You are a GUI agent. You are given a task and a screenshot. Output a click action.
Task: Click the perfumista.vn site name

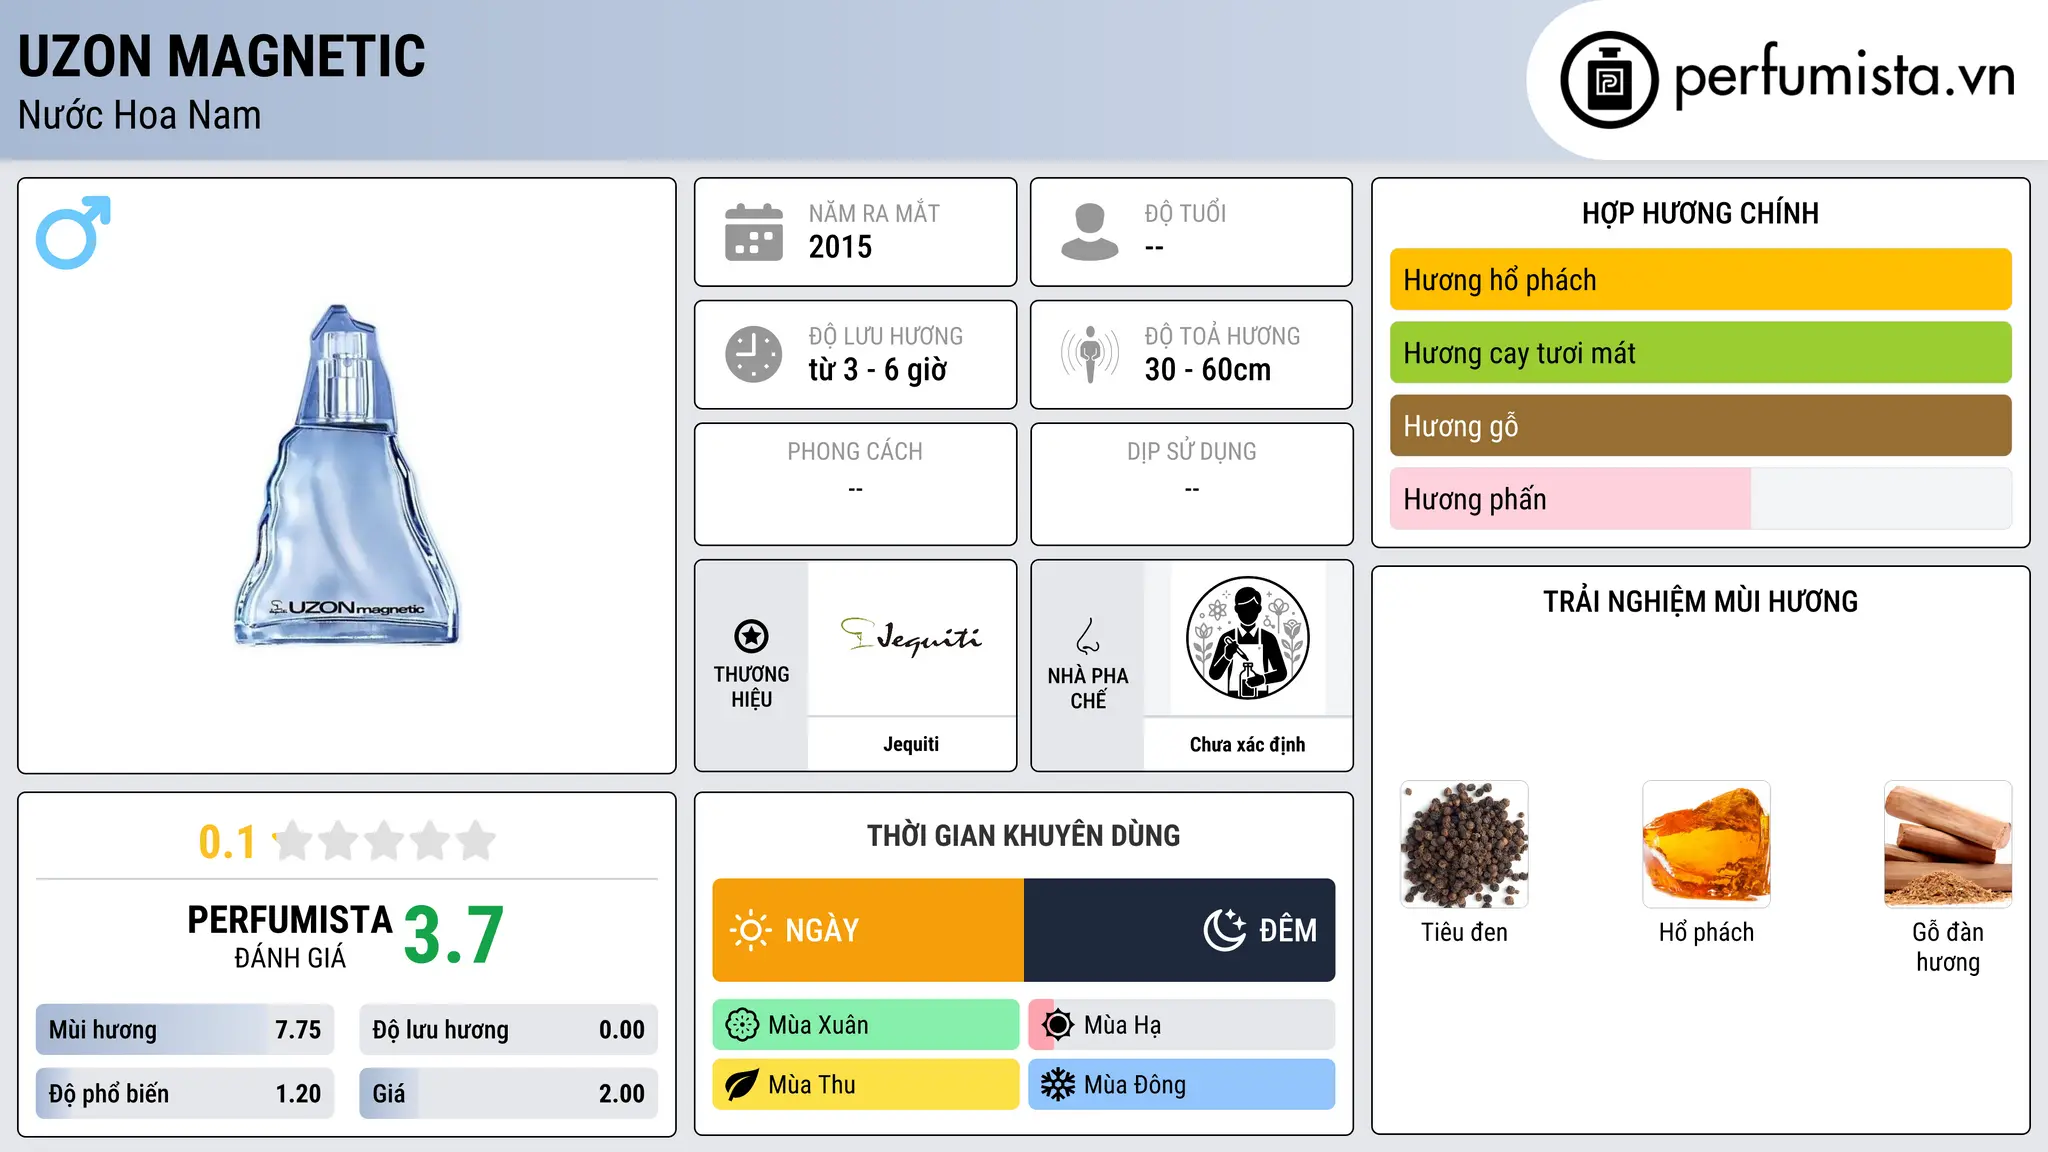tap(1845, 76)
